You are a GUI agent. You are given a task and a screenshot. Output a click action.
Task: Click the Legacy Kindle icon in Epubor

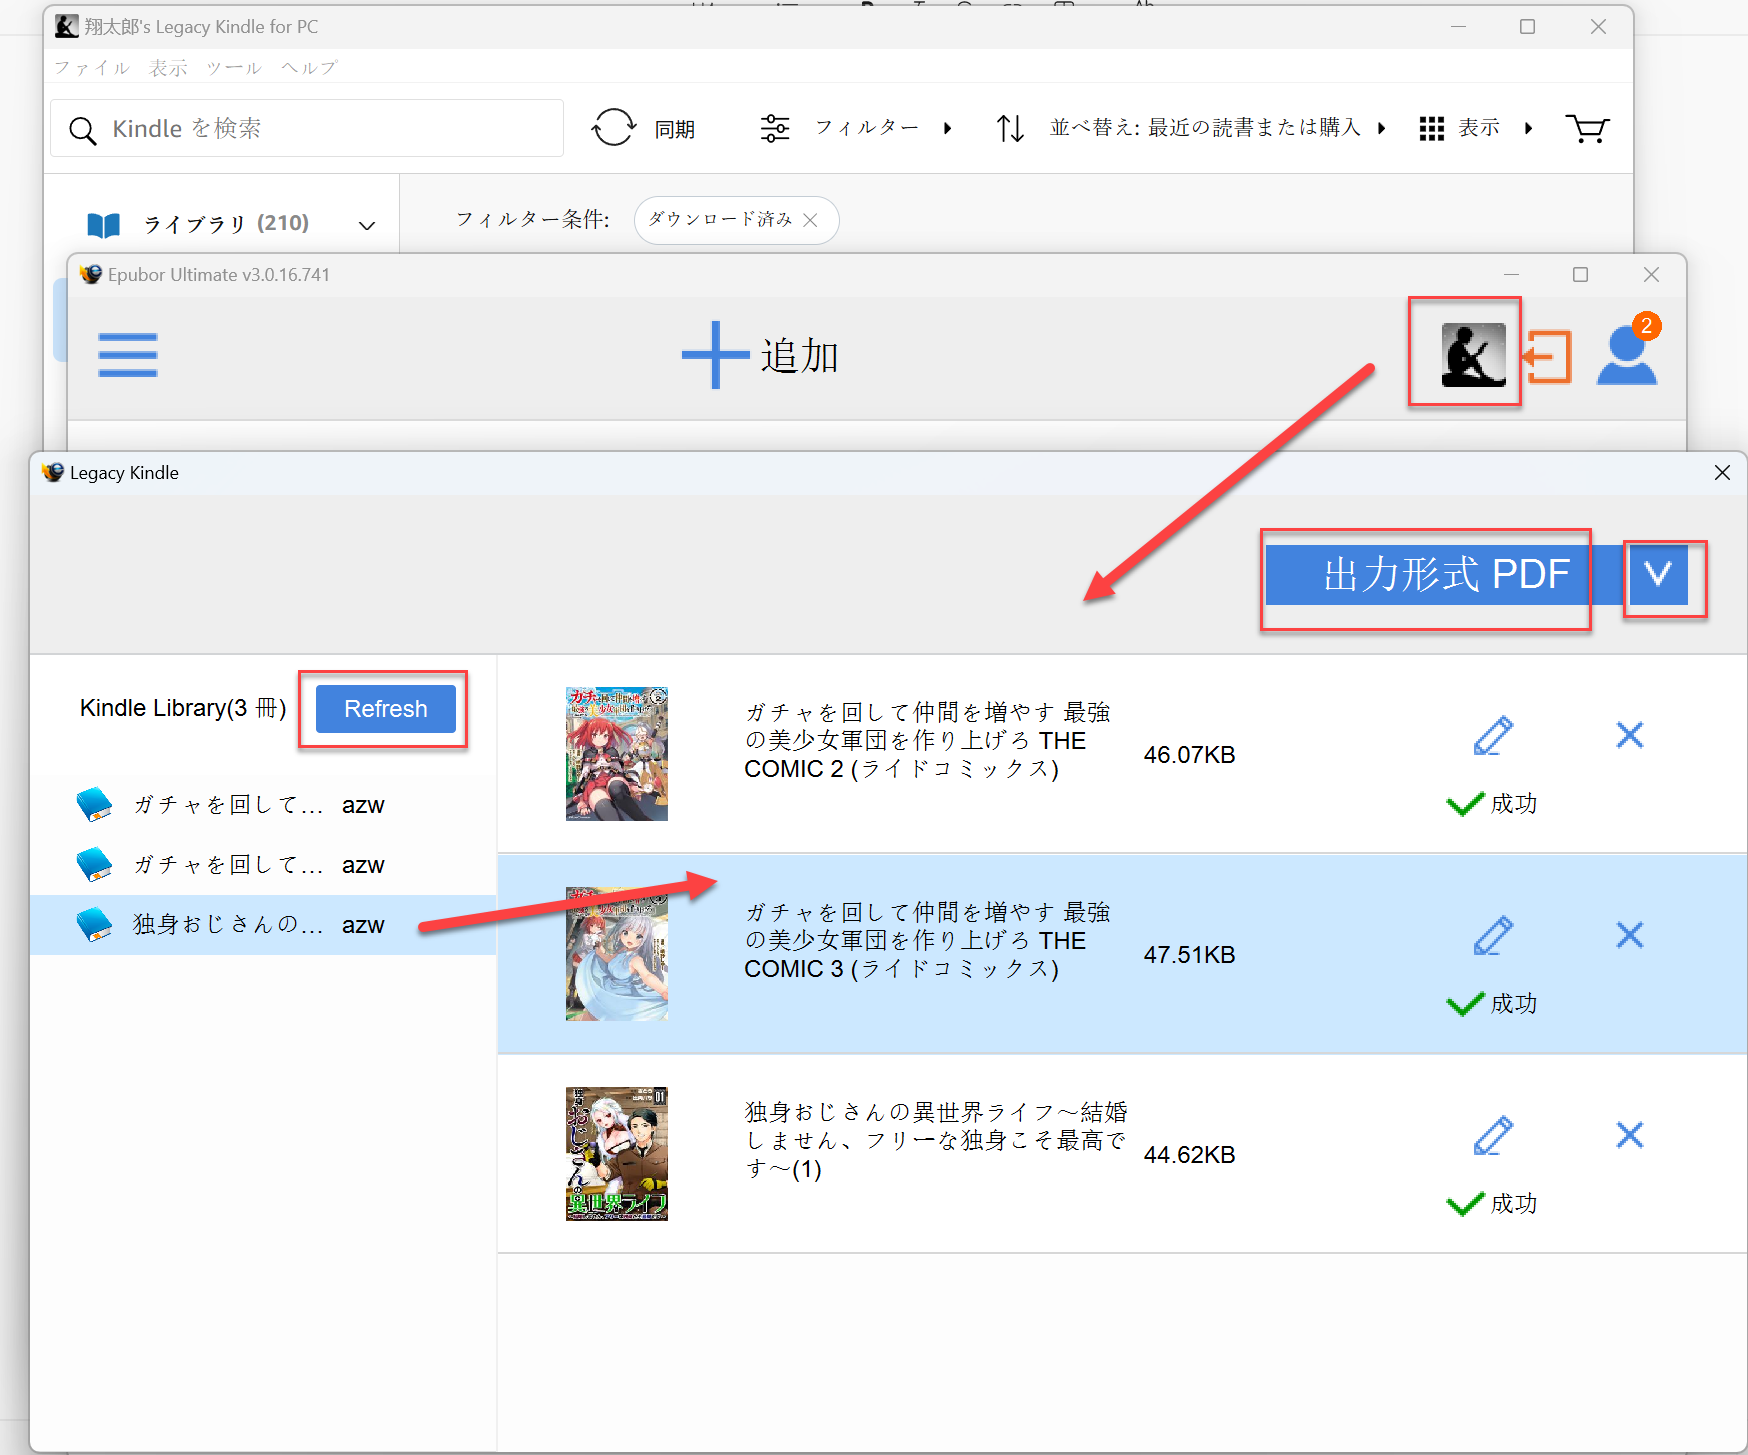pos(1473,354)
